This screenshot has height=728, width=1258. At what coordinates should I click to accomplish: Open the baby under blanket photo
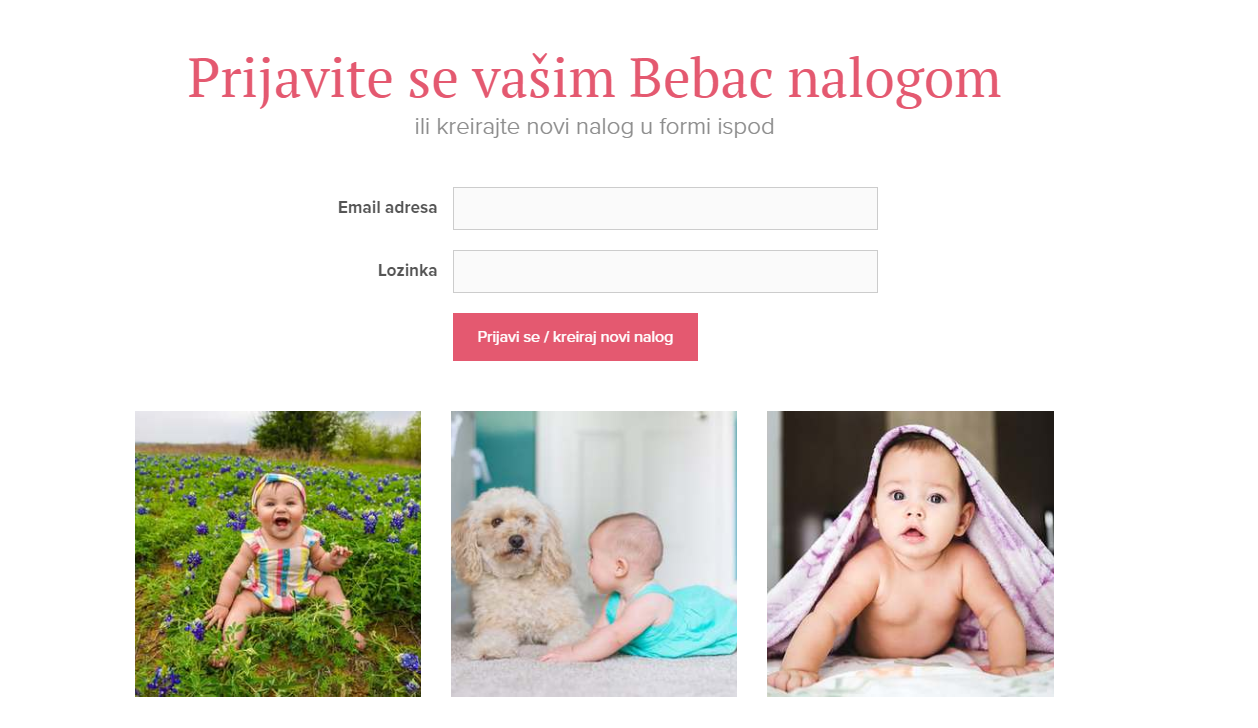910,553
